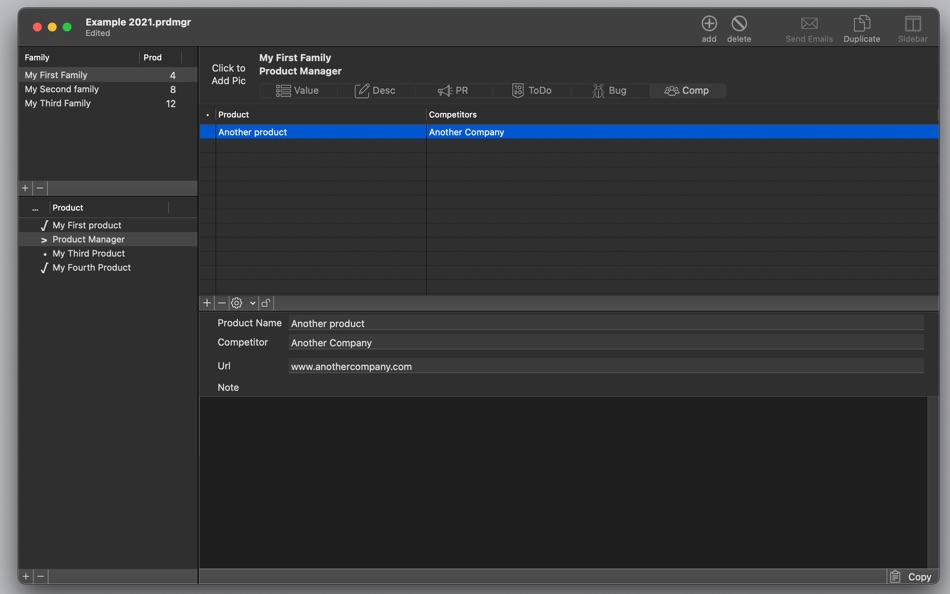
Task: Switch to the Value tab
Action: pyautogui.click(x=297, y=90)
